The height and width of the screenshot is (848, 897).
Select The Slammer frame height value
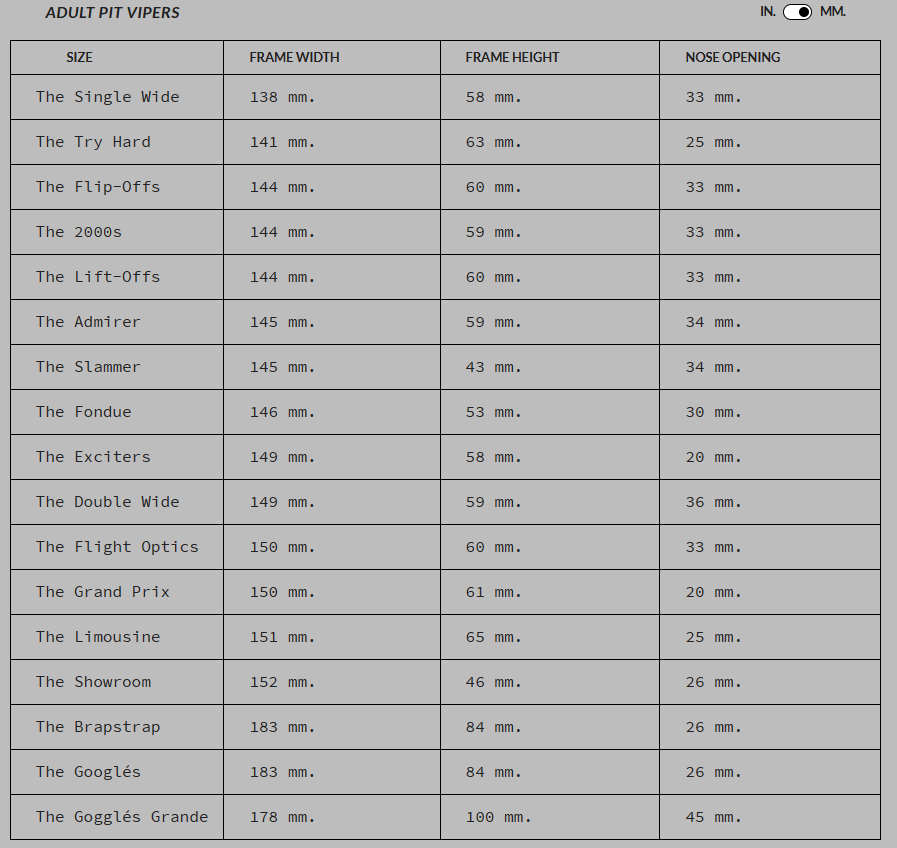pyautogui.click(x=494, y=367)
